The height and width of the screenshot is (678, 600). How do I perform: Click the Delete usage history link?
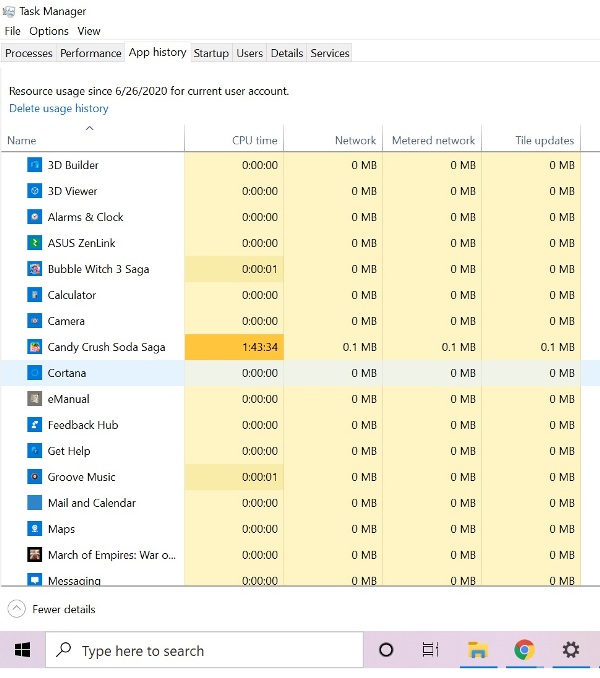tap(59, 109)
